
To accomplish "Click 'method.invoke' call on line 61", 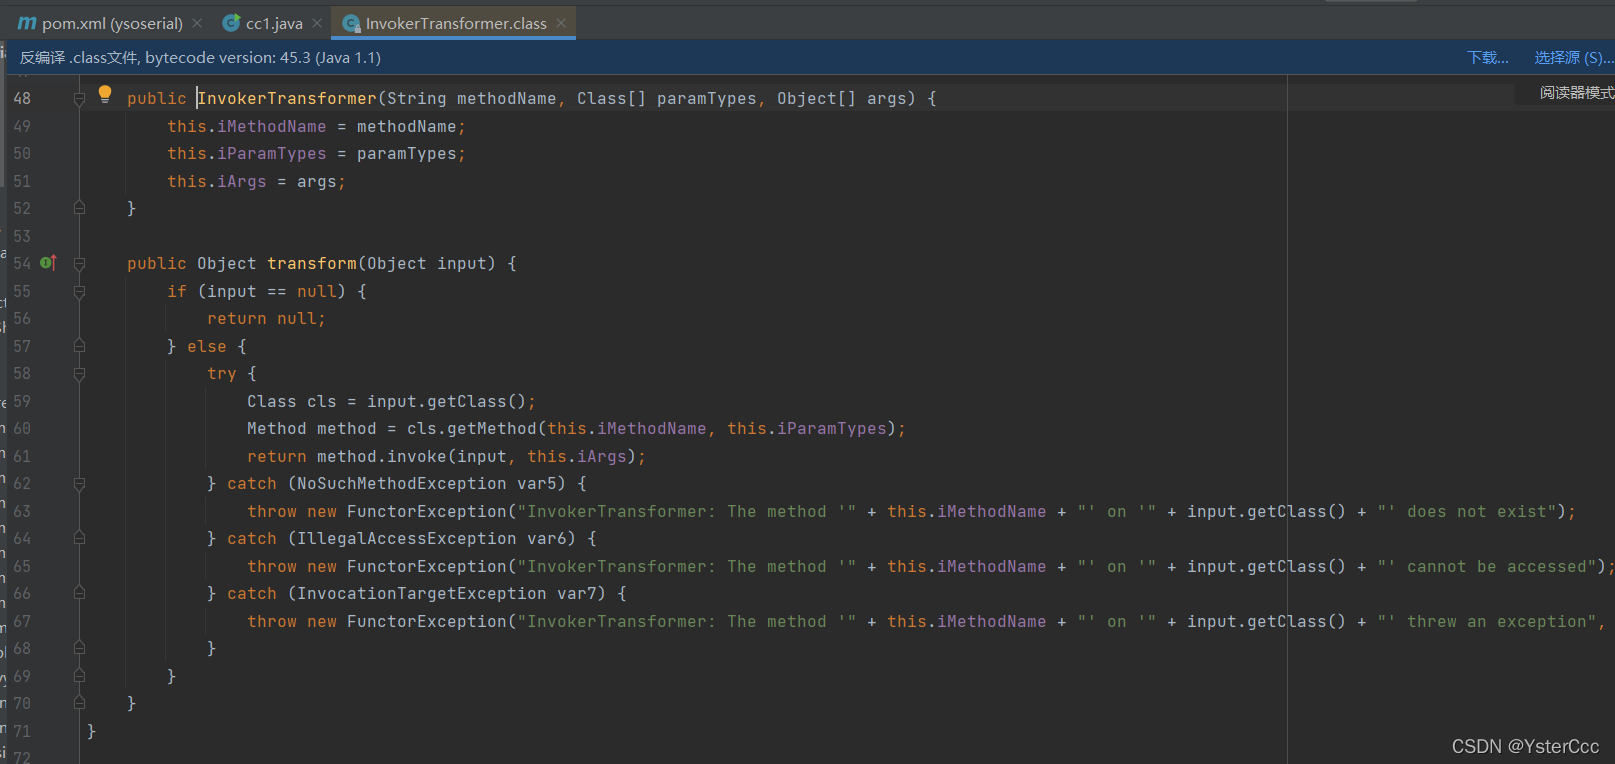I will (x=382, y=456).
